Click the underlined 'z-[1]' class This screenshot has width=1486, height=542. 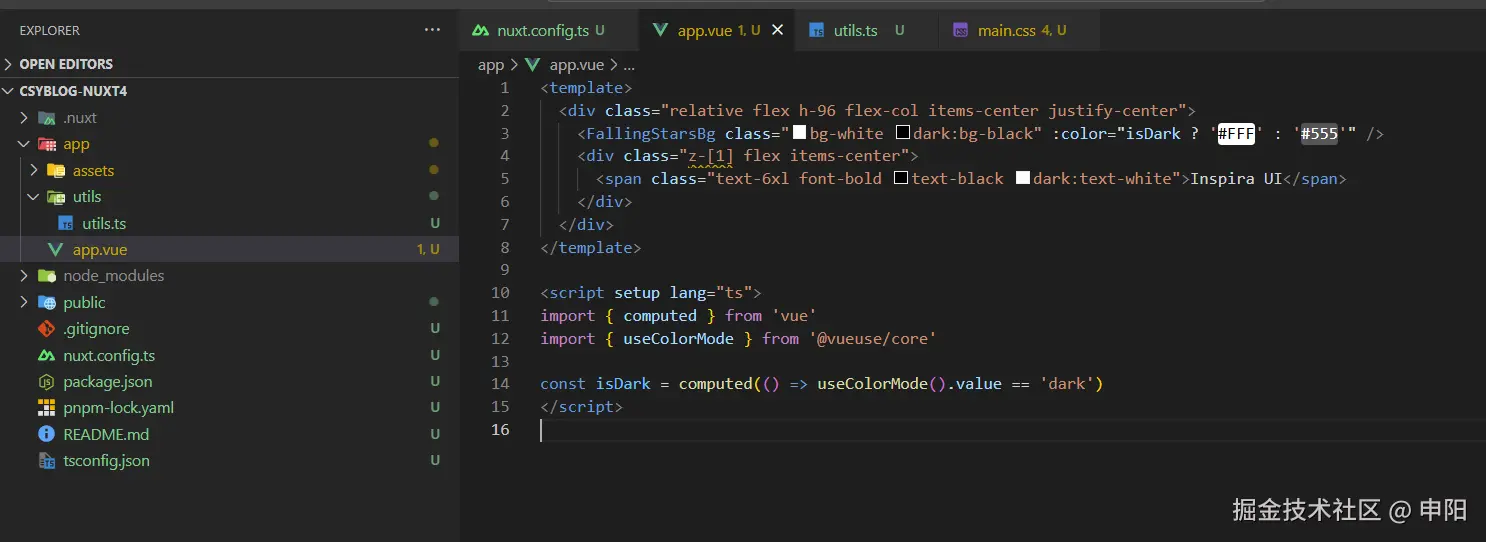pyautogui.click(x=711, y=156)
